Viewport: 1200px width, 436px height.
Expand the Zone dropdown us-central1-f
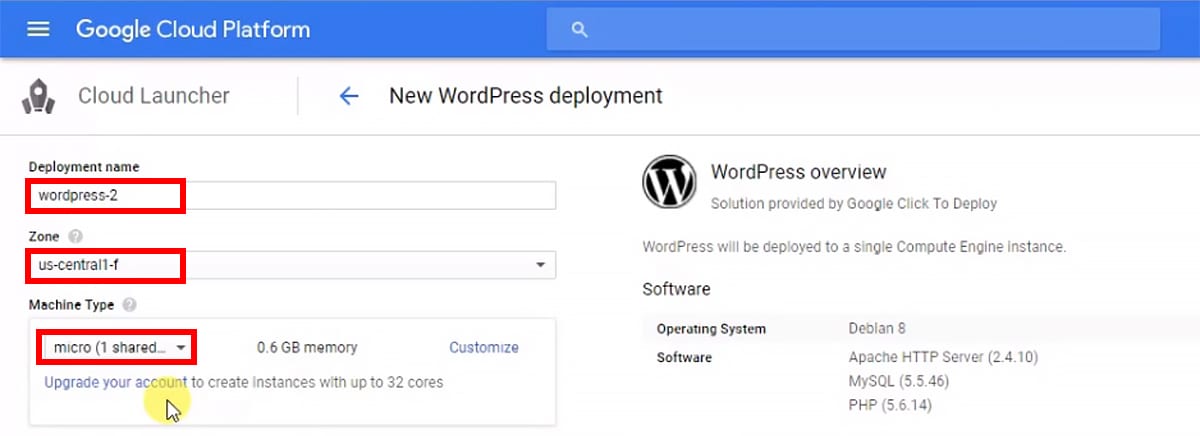click(x=292, y=265)
